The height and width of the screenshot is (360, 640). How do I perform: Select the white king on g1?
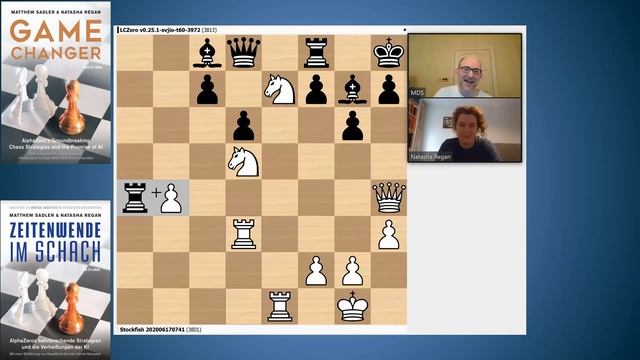coord(352,306)
